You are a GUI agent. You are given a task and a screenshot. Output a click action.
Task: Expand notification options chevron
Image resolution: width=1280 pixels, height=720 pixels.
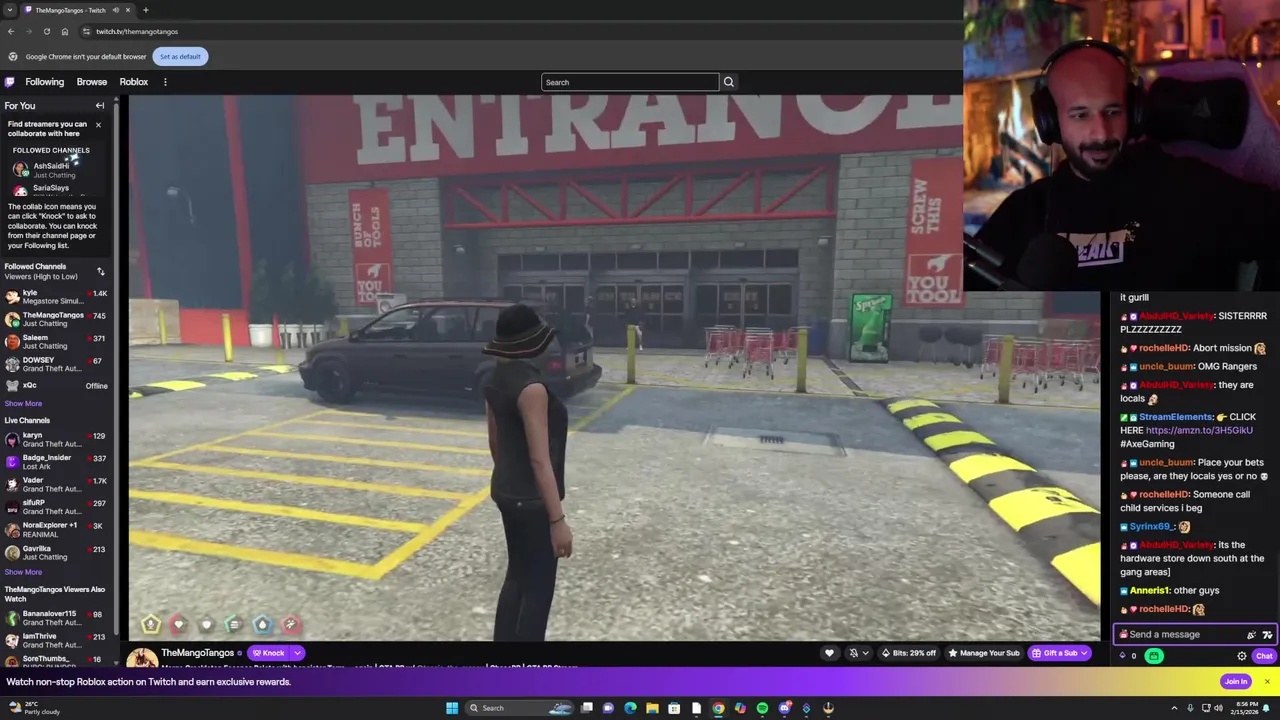(x=865, y=653)
